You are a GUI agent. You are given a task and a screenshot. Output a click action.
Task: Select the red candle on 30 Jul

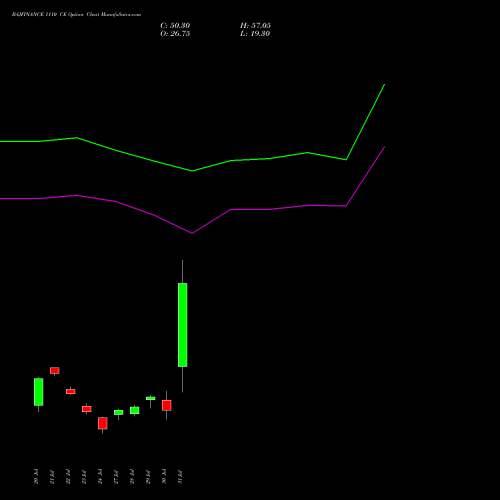click(167, 405)
